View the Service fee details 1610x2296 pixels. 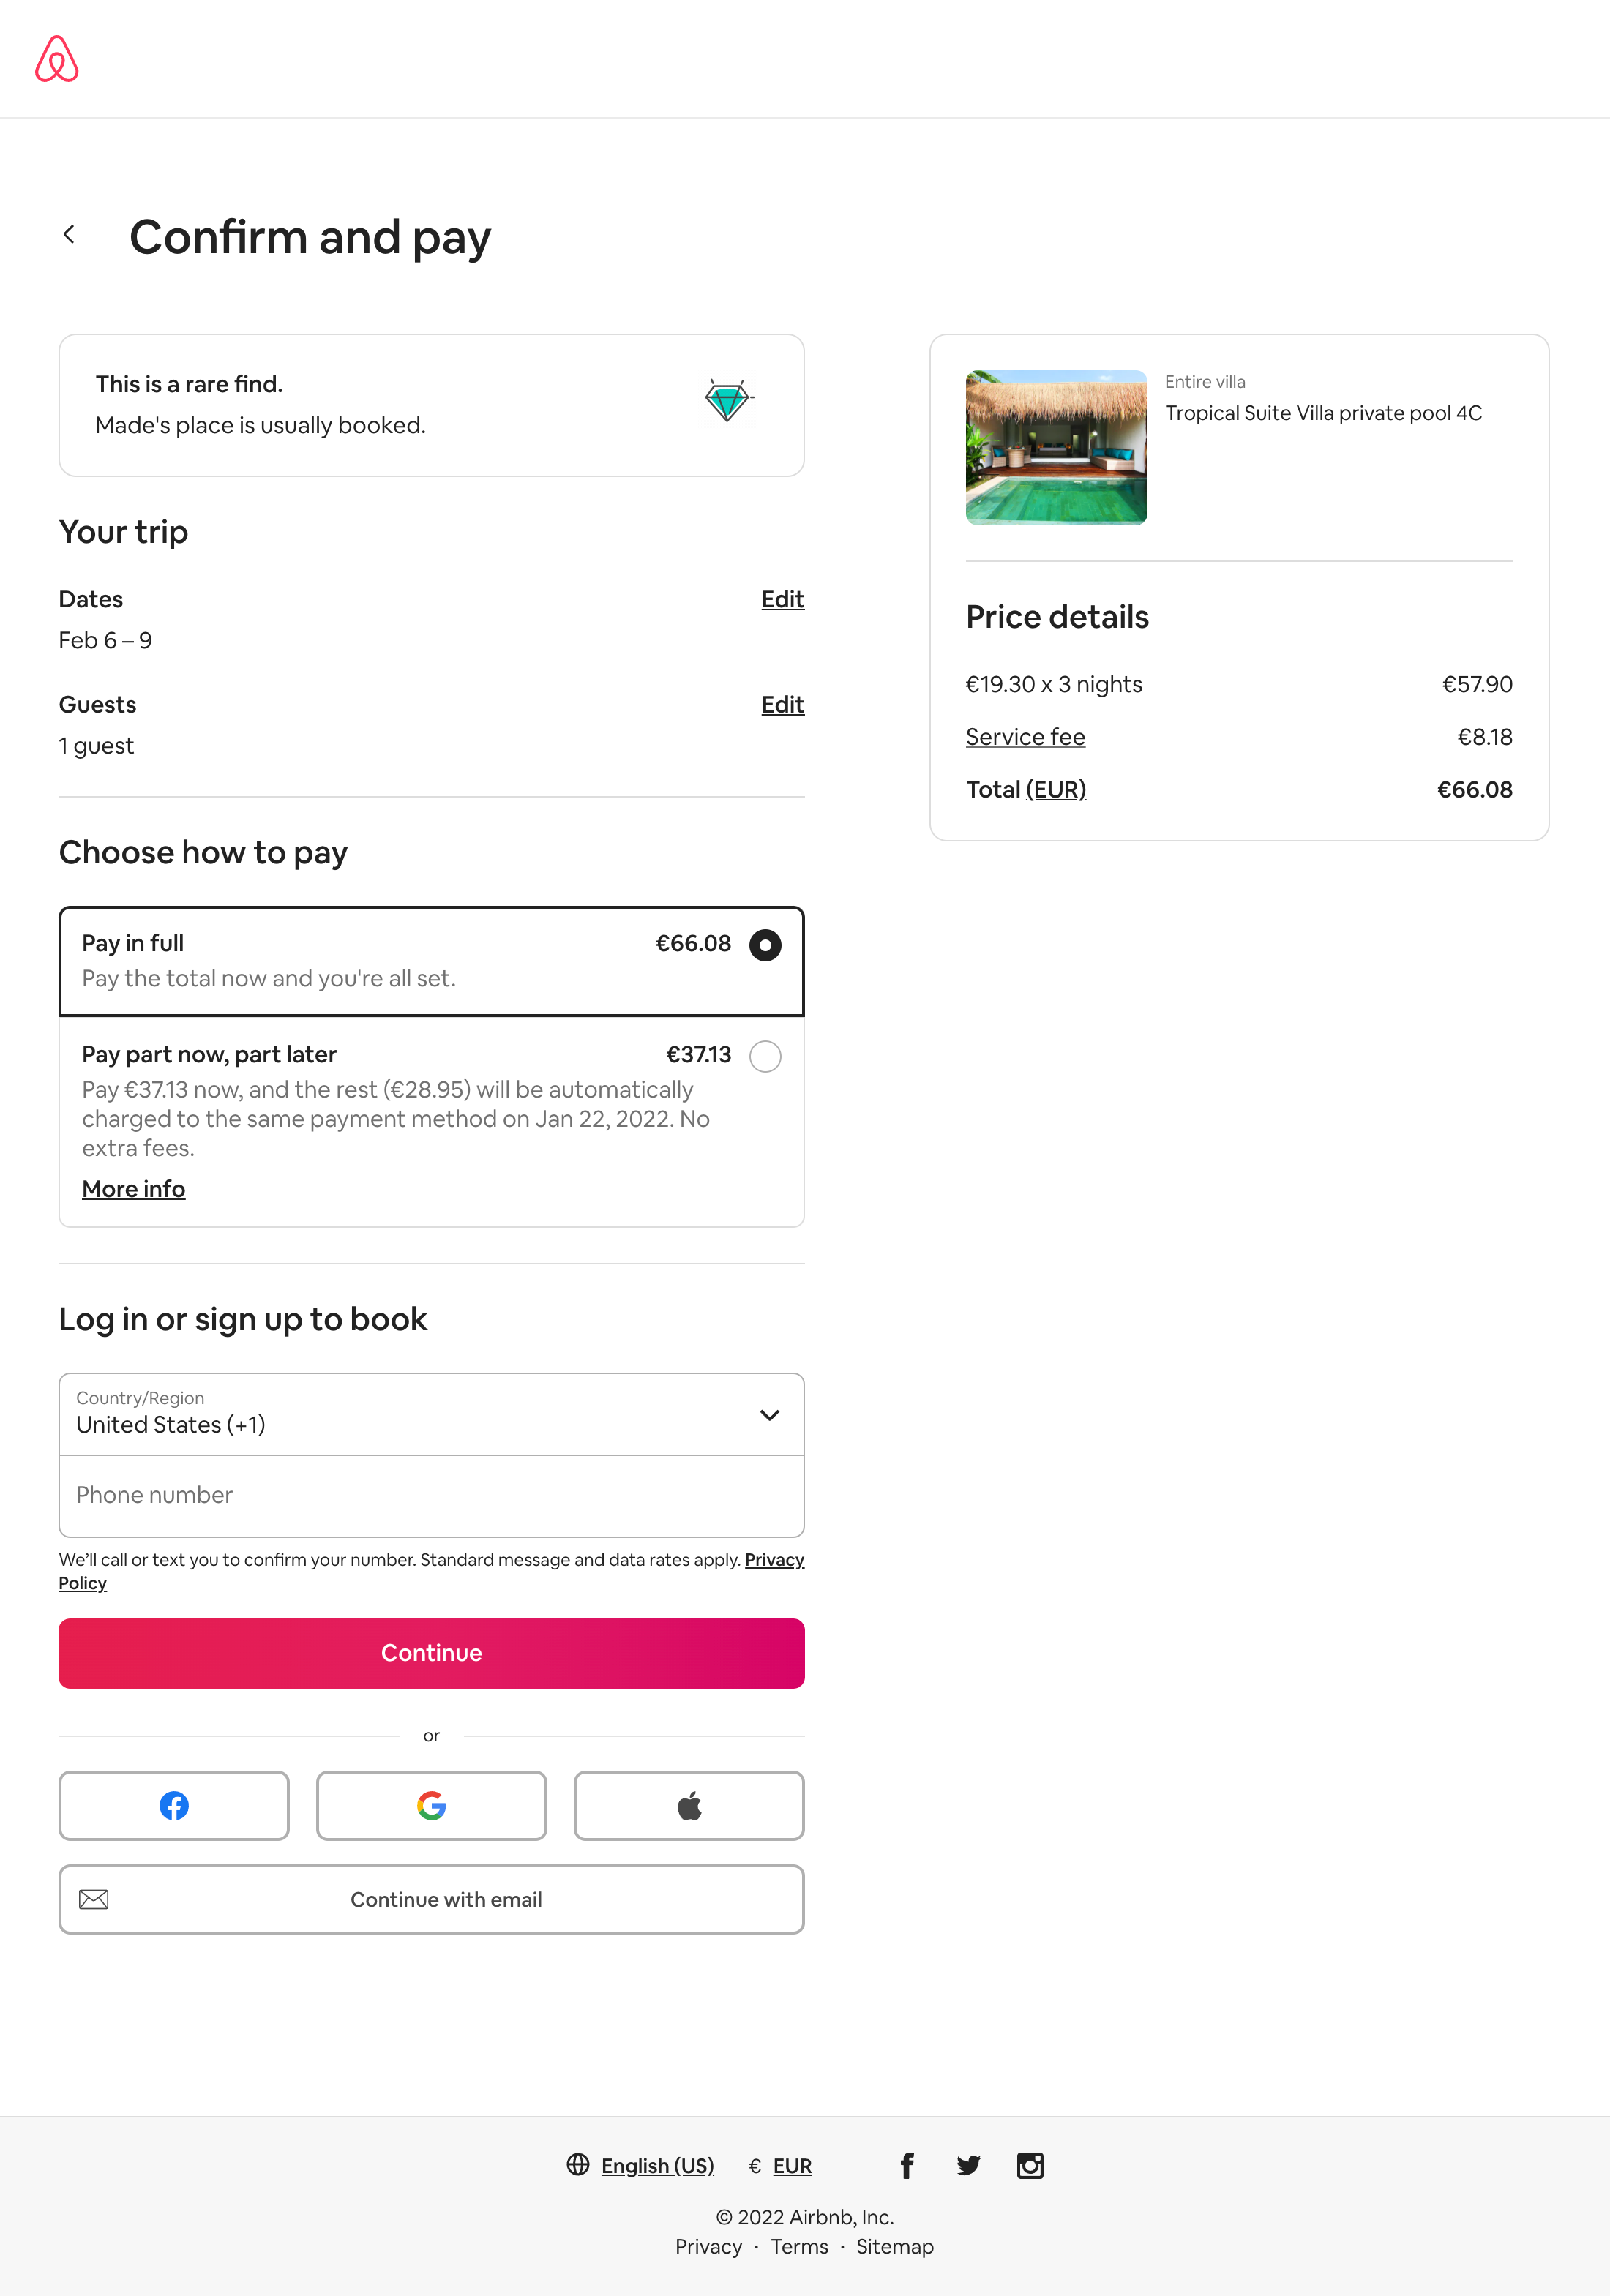[x=1025, y=737]
